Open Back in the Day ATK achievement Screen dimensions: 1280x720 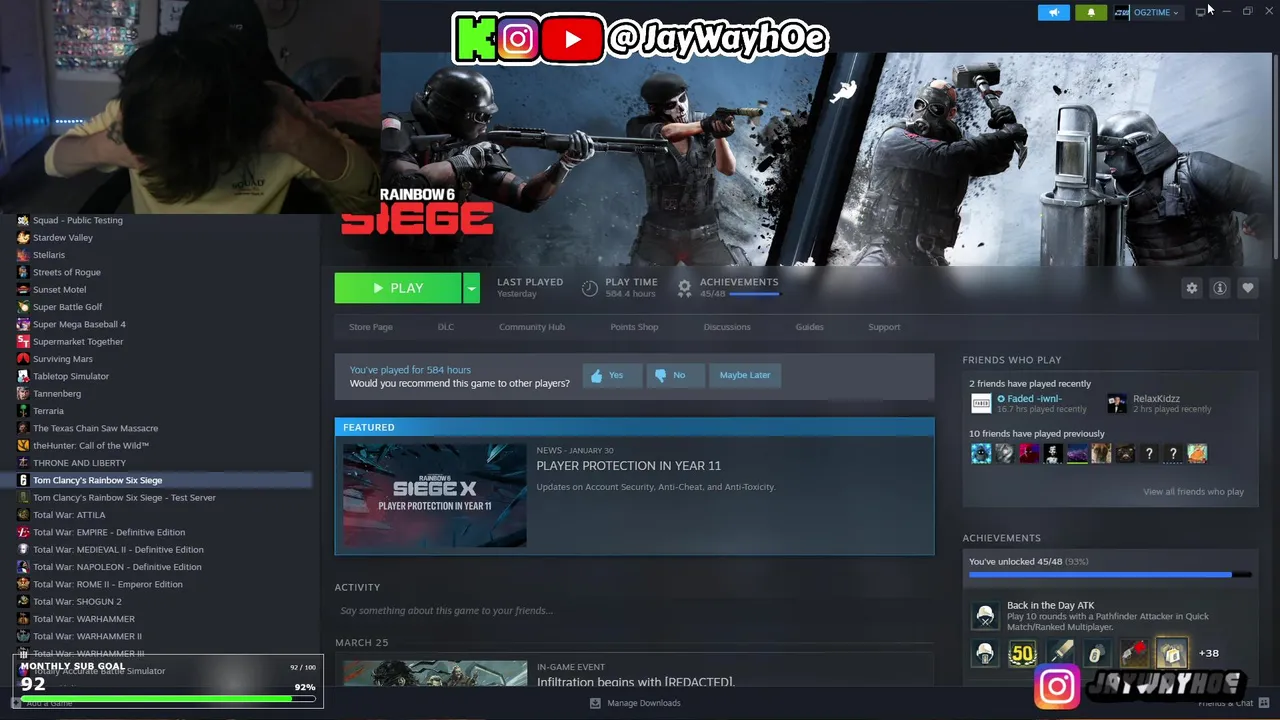[x=1050, y=605]
